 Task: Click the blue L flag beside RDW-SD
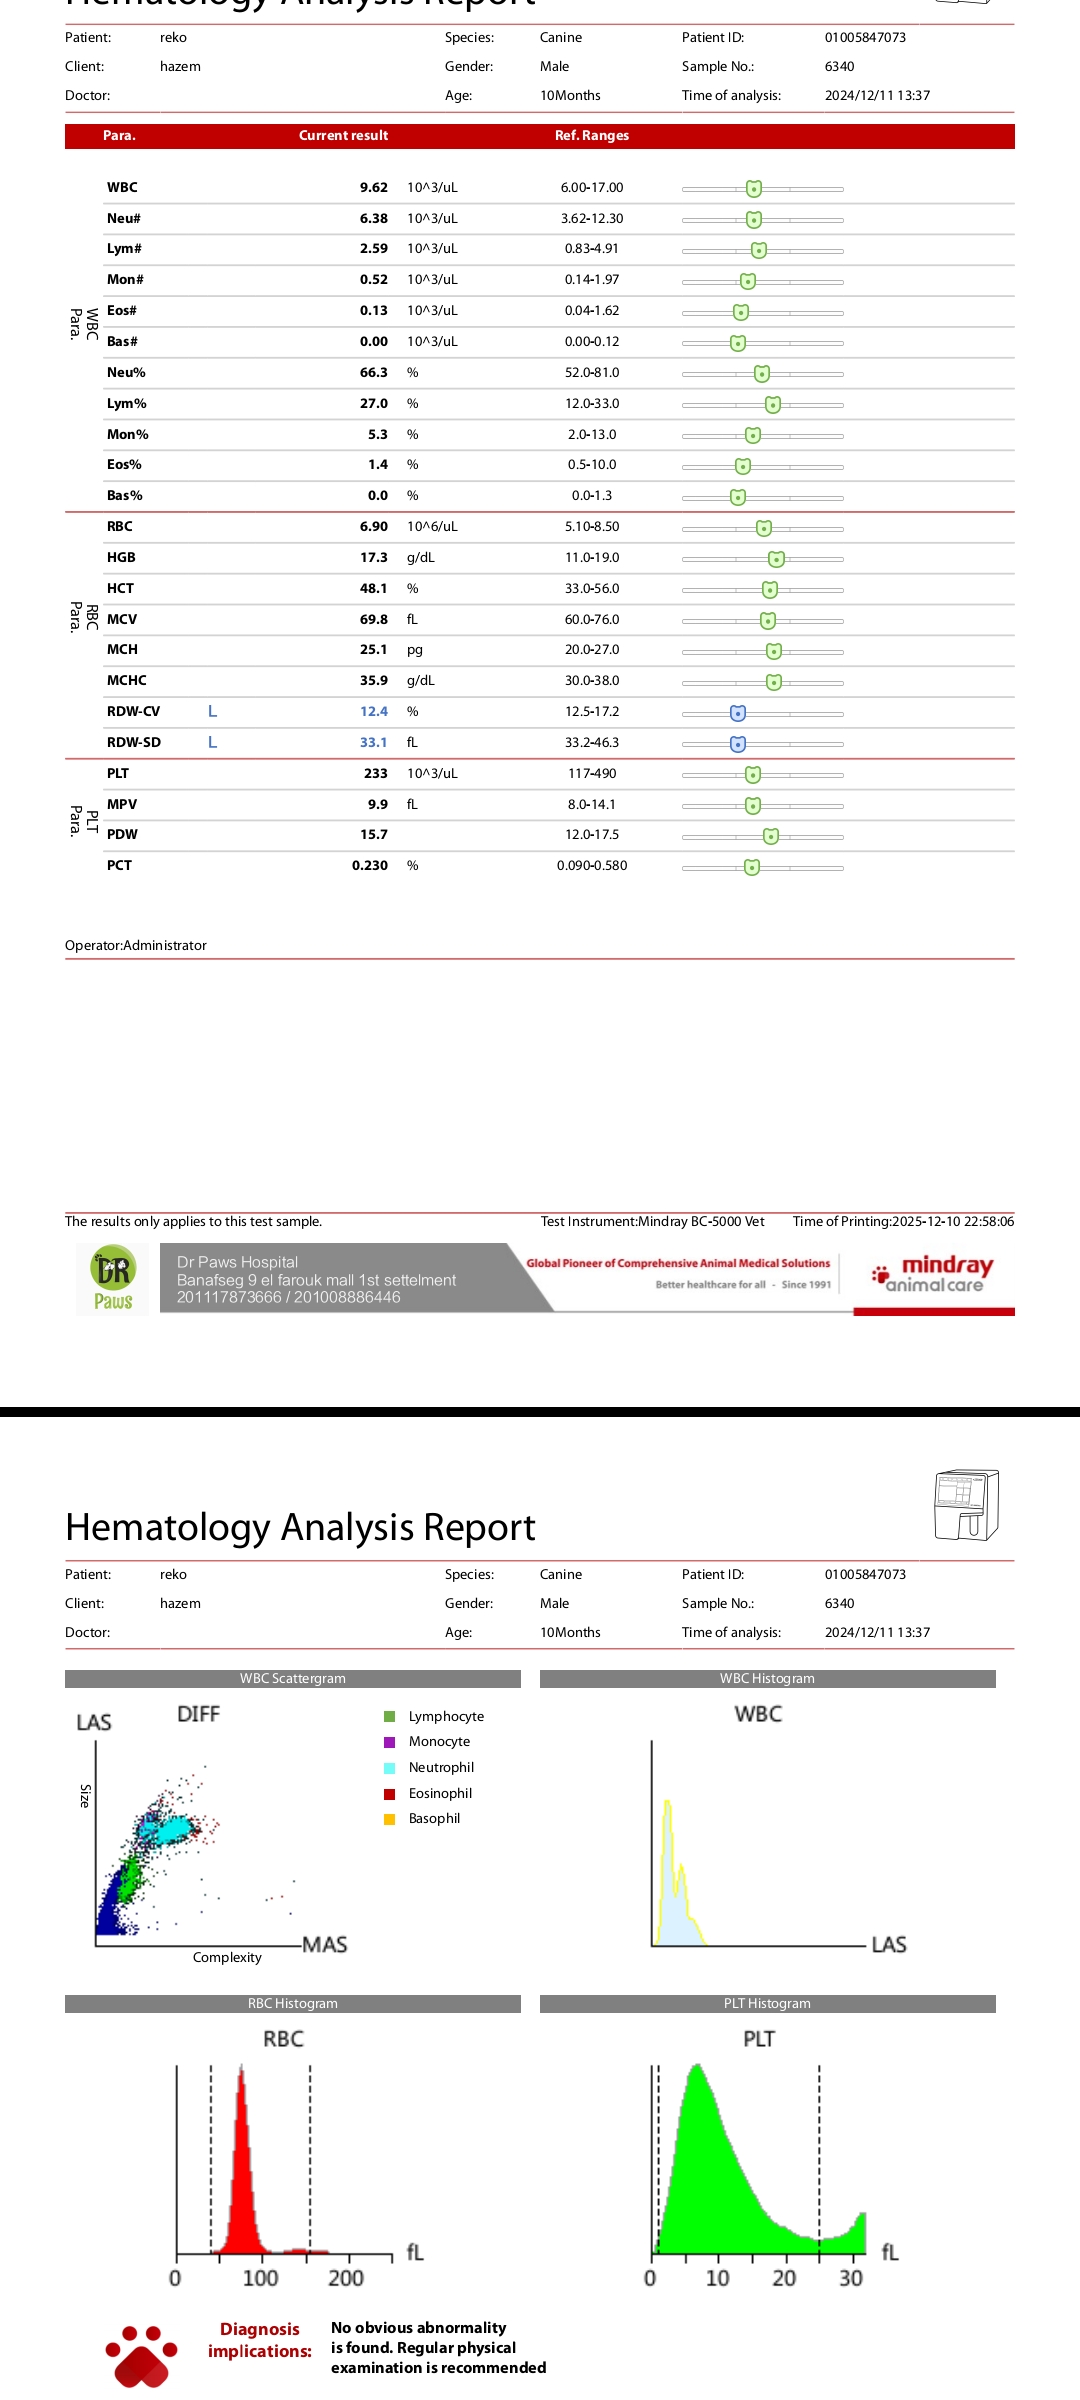click(x=212, y=742)
